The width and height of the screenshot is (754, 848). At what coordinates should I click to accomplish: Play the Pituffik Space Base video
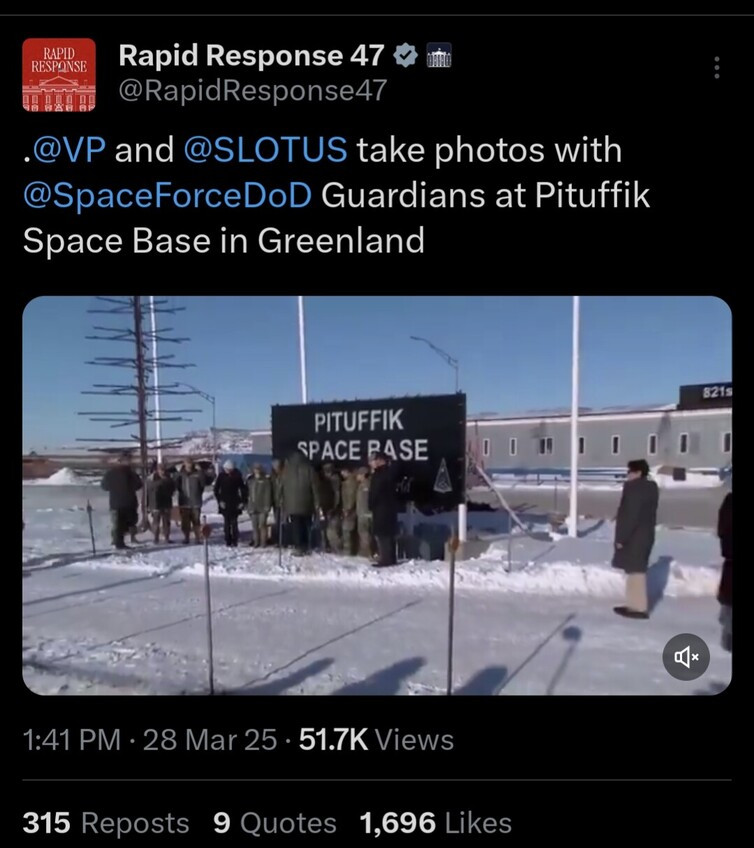(377, 495)
